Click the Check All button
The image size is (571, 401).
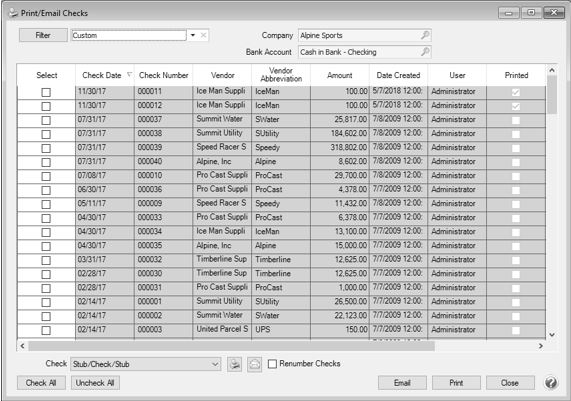click(x=41, y=383)
